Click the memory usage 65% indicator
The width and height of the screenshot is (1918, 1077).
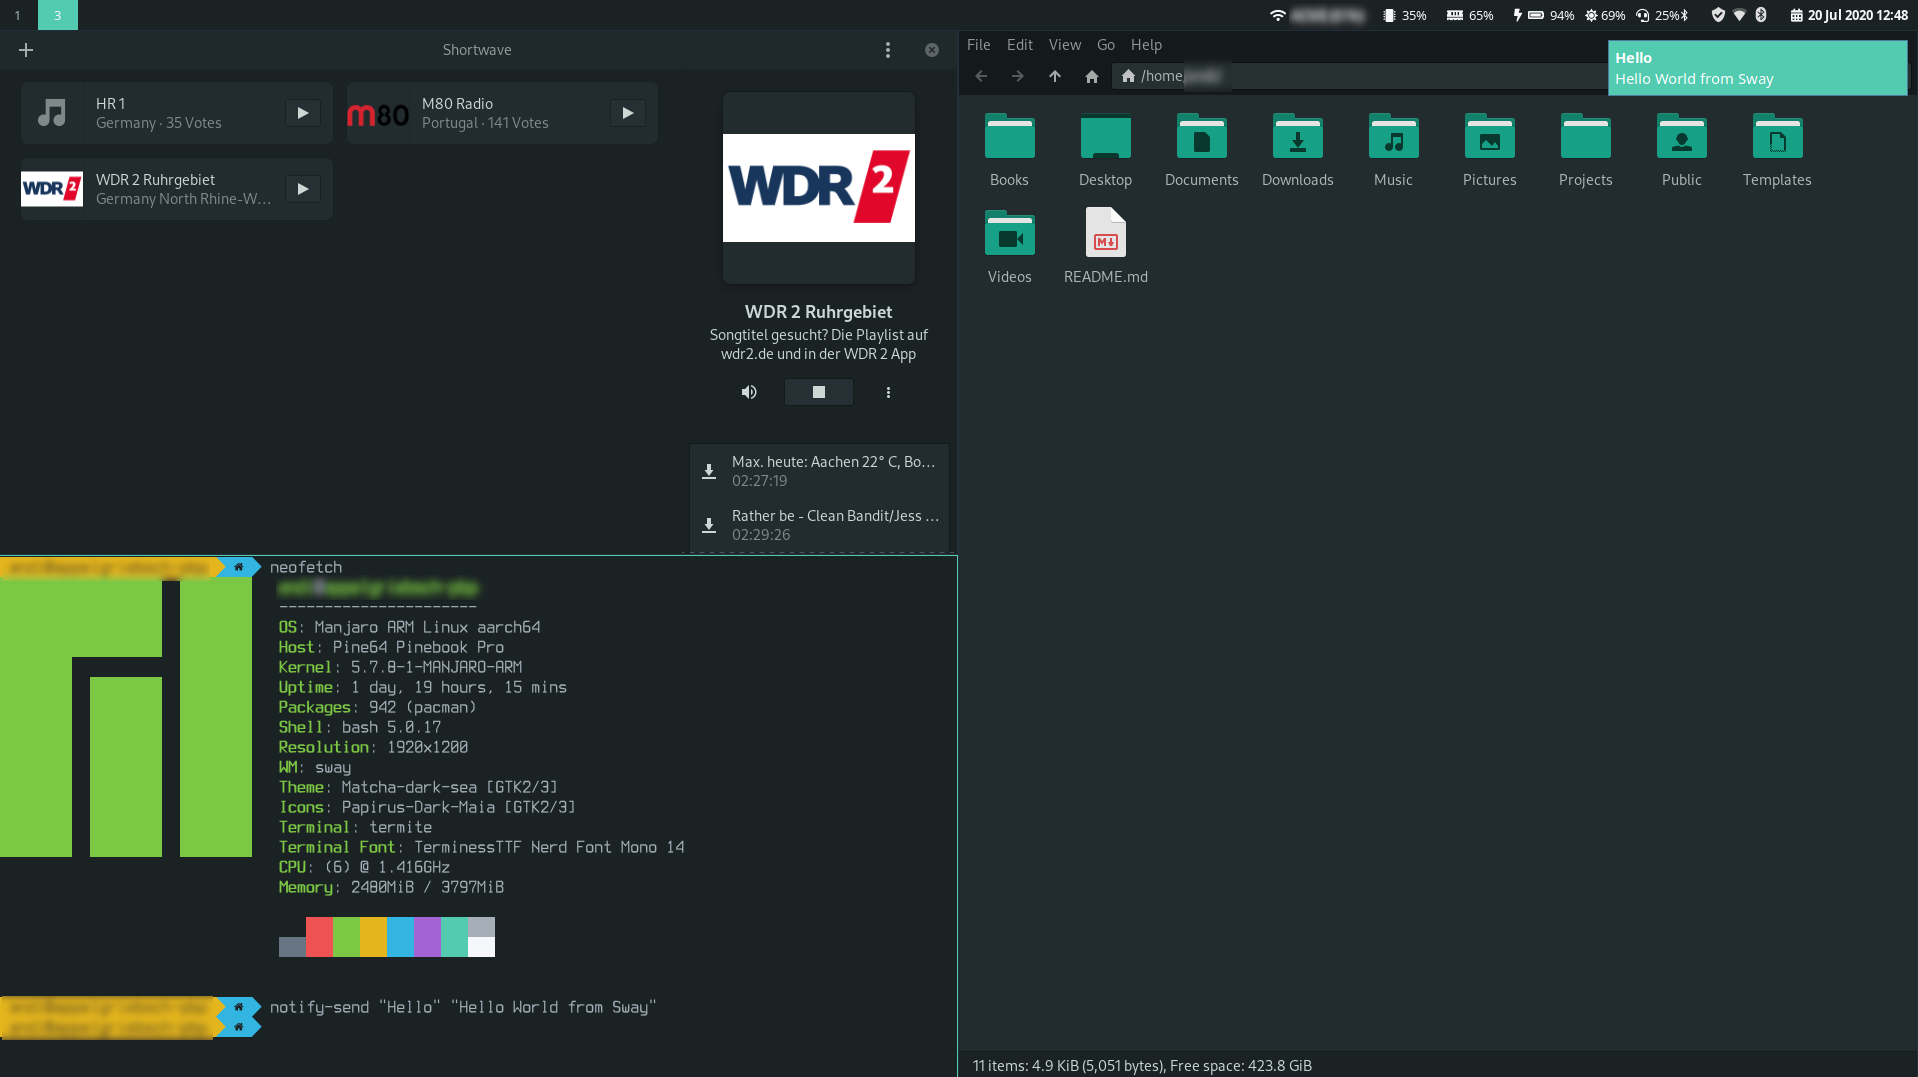click(x=1470, y=15)
